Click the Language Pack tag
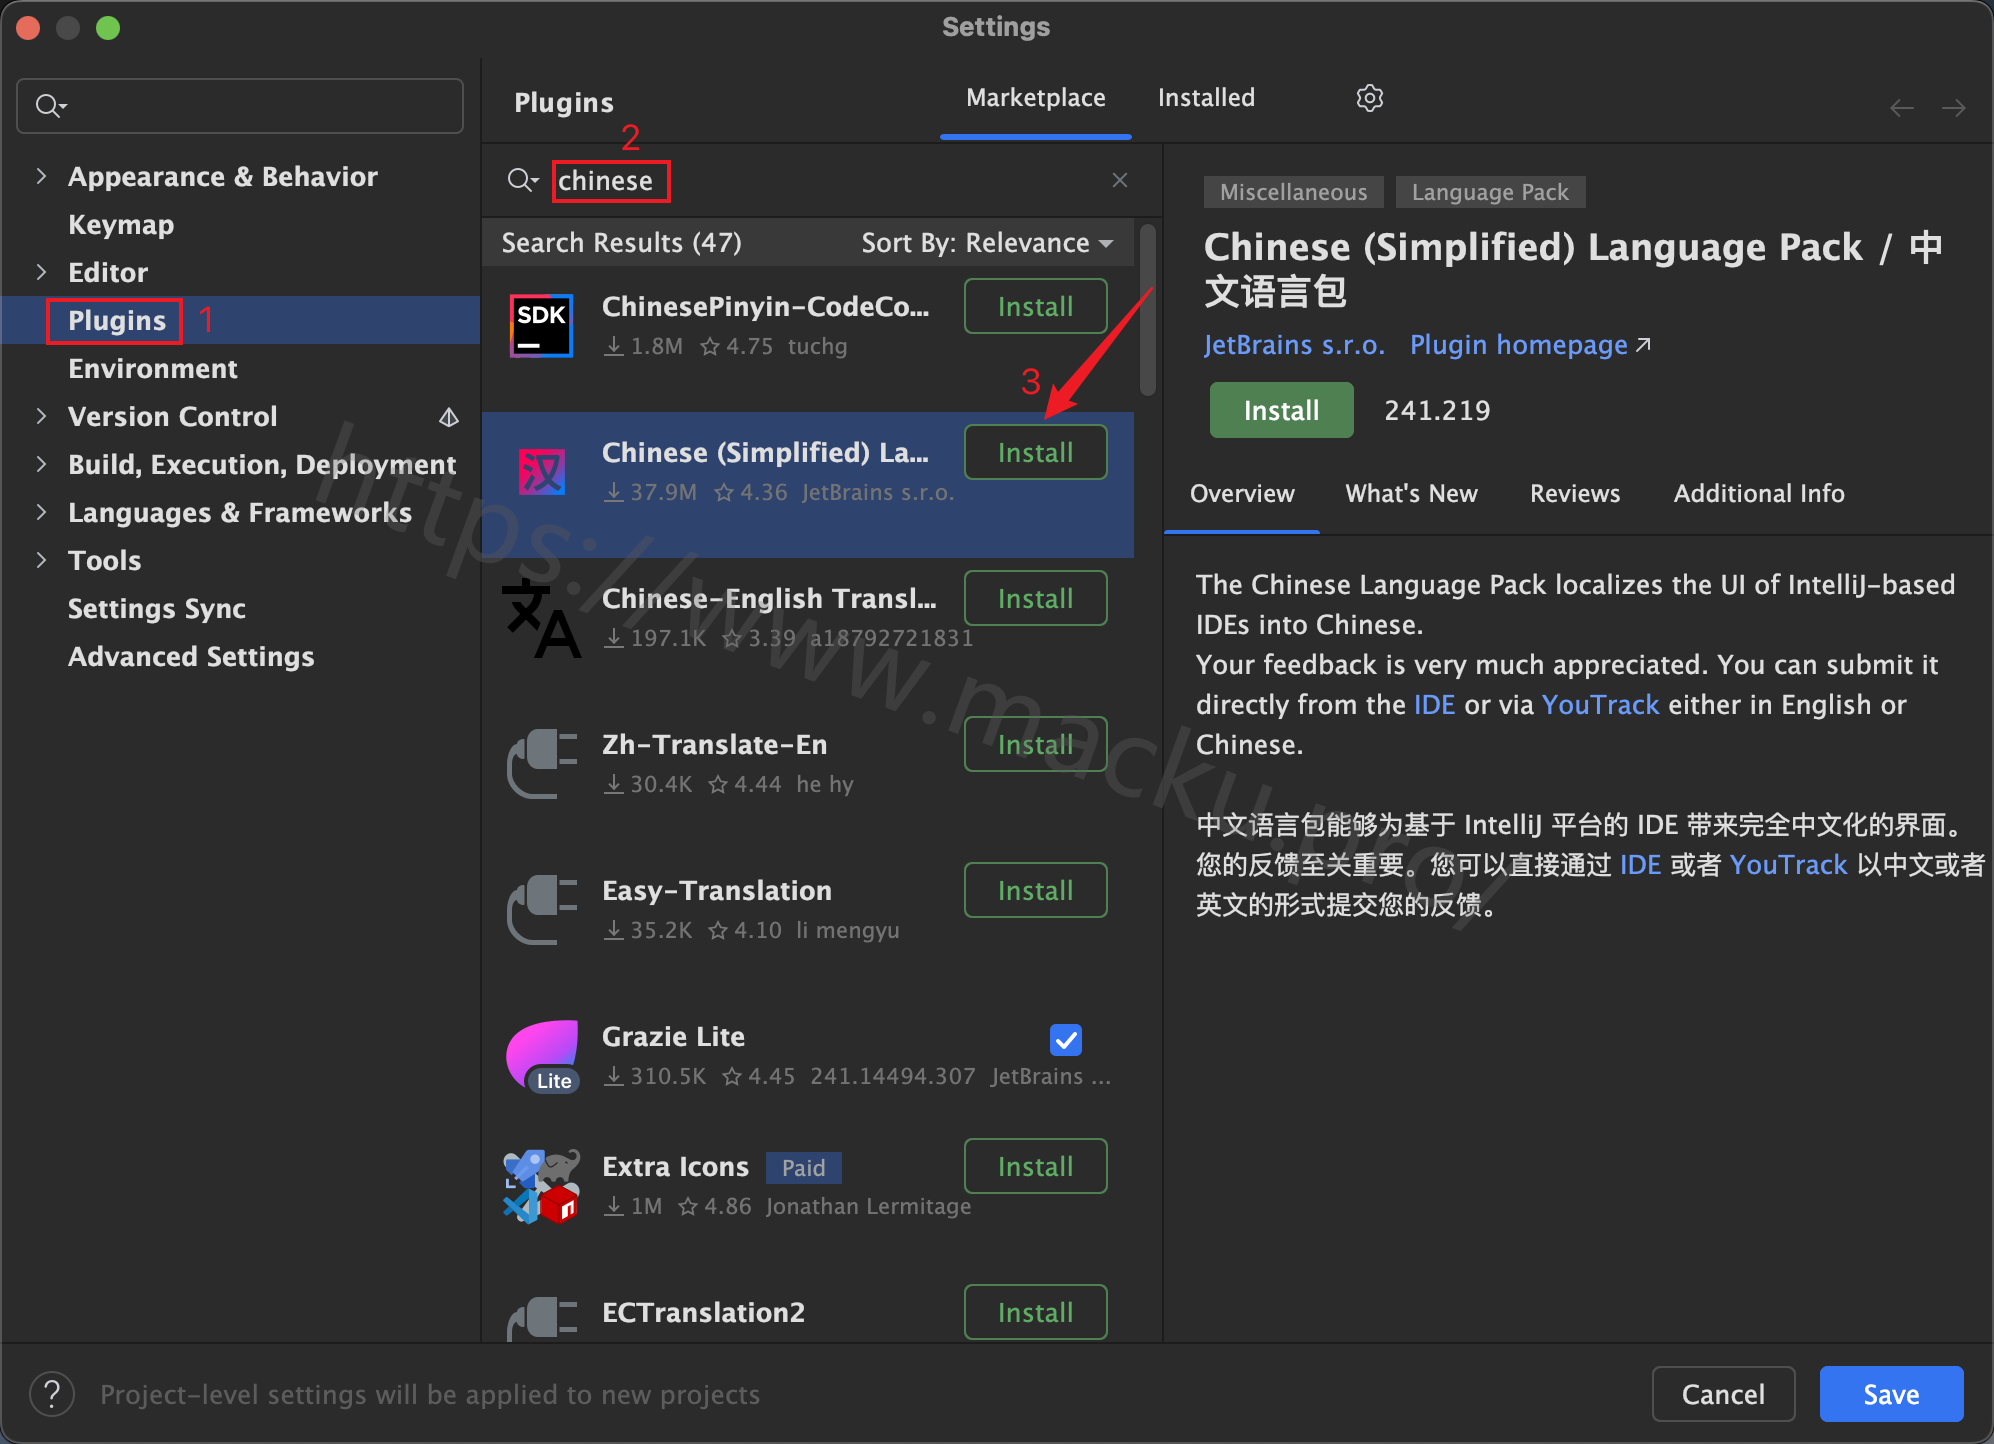This screenshot has width=1994, height=1444. point(1490,192)
